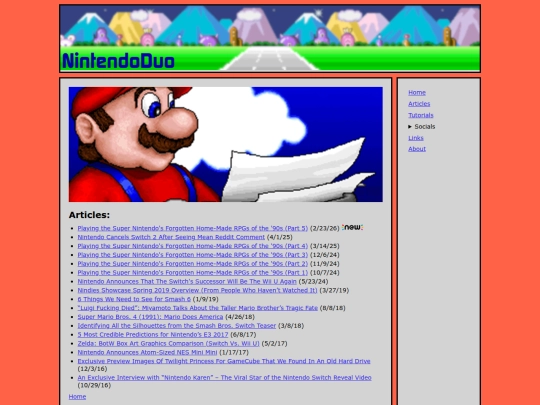Open Atom-Sized NES Mini Mini article
Screen dimensions: 540x405
(x=147, y=353)
